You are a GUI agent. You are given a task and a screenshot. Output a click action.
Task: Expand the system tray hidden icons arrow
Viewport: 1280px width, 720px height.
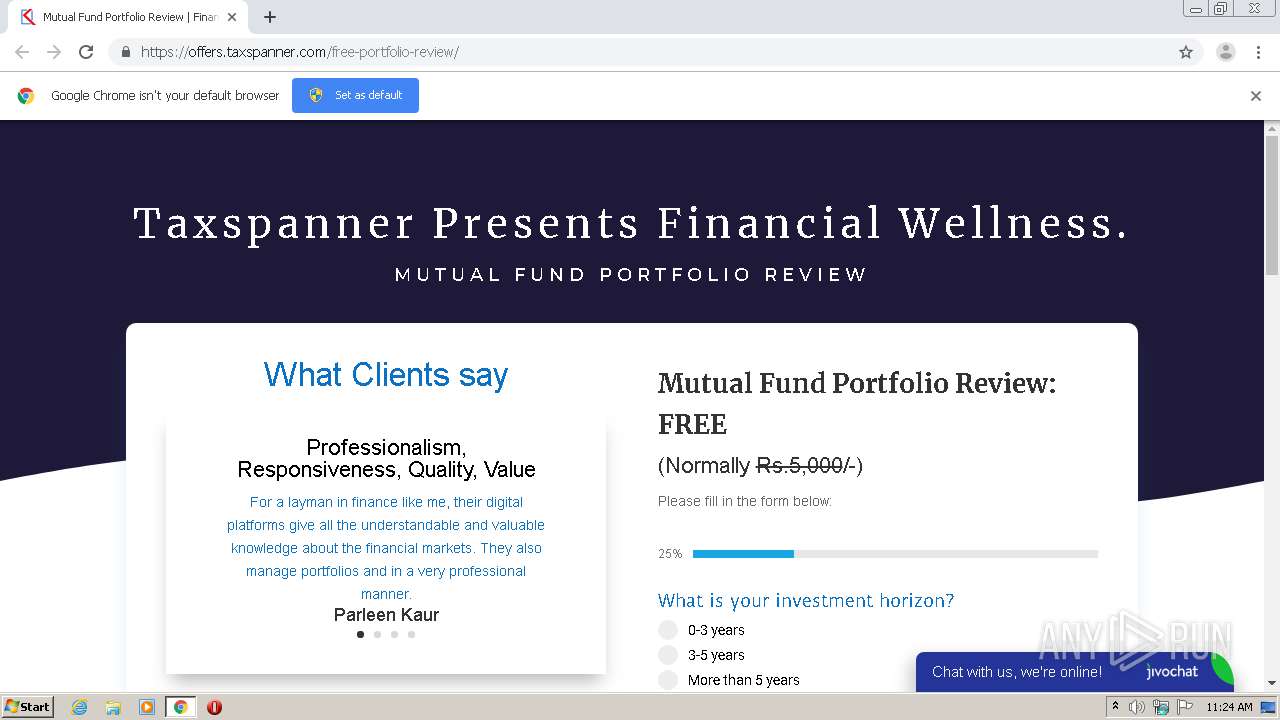coord(1115,707)
